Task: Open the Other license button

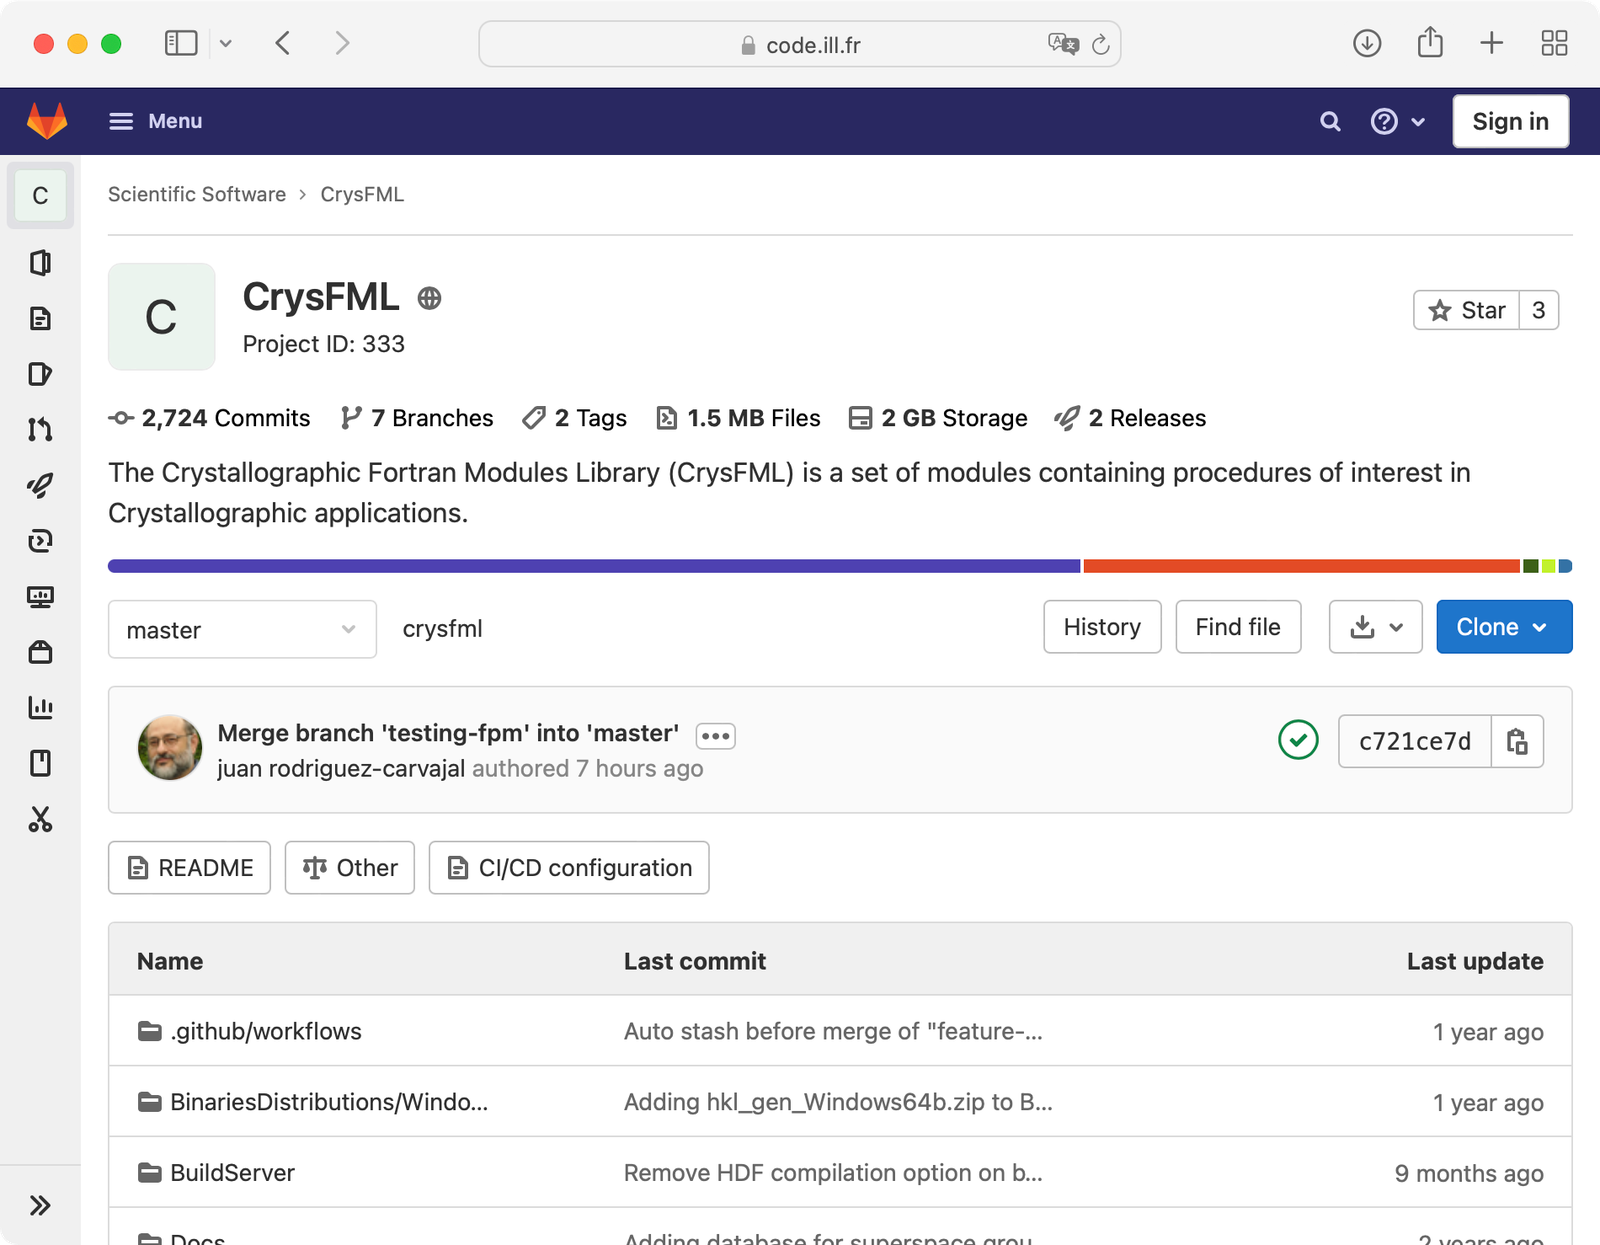Action: pos(350,868)
